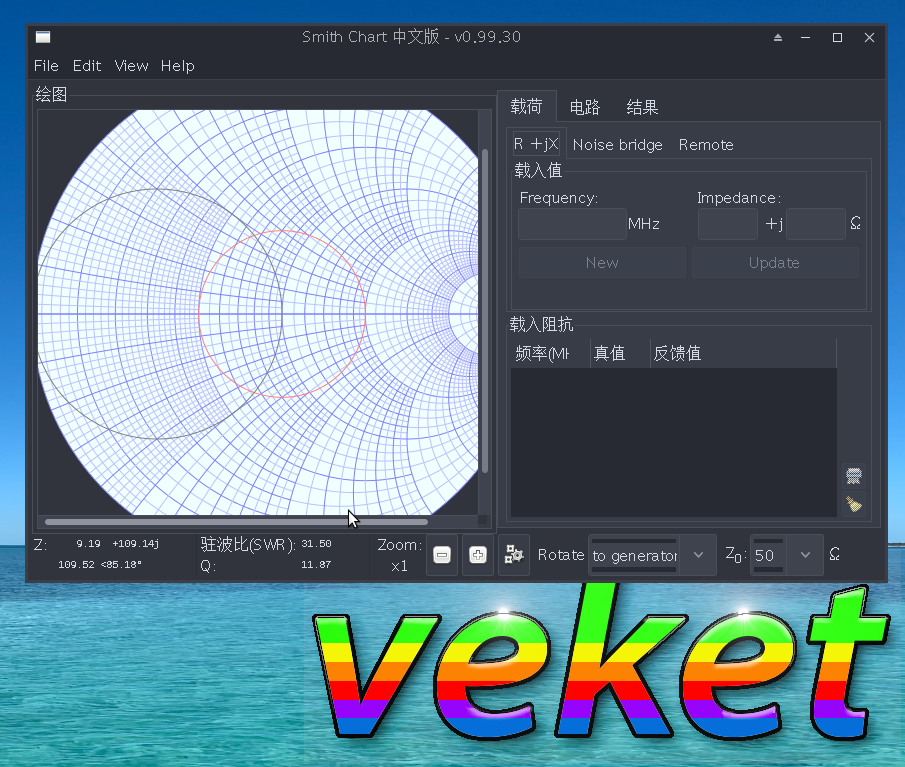Open the gears settings button beside zoom

514,555
